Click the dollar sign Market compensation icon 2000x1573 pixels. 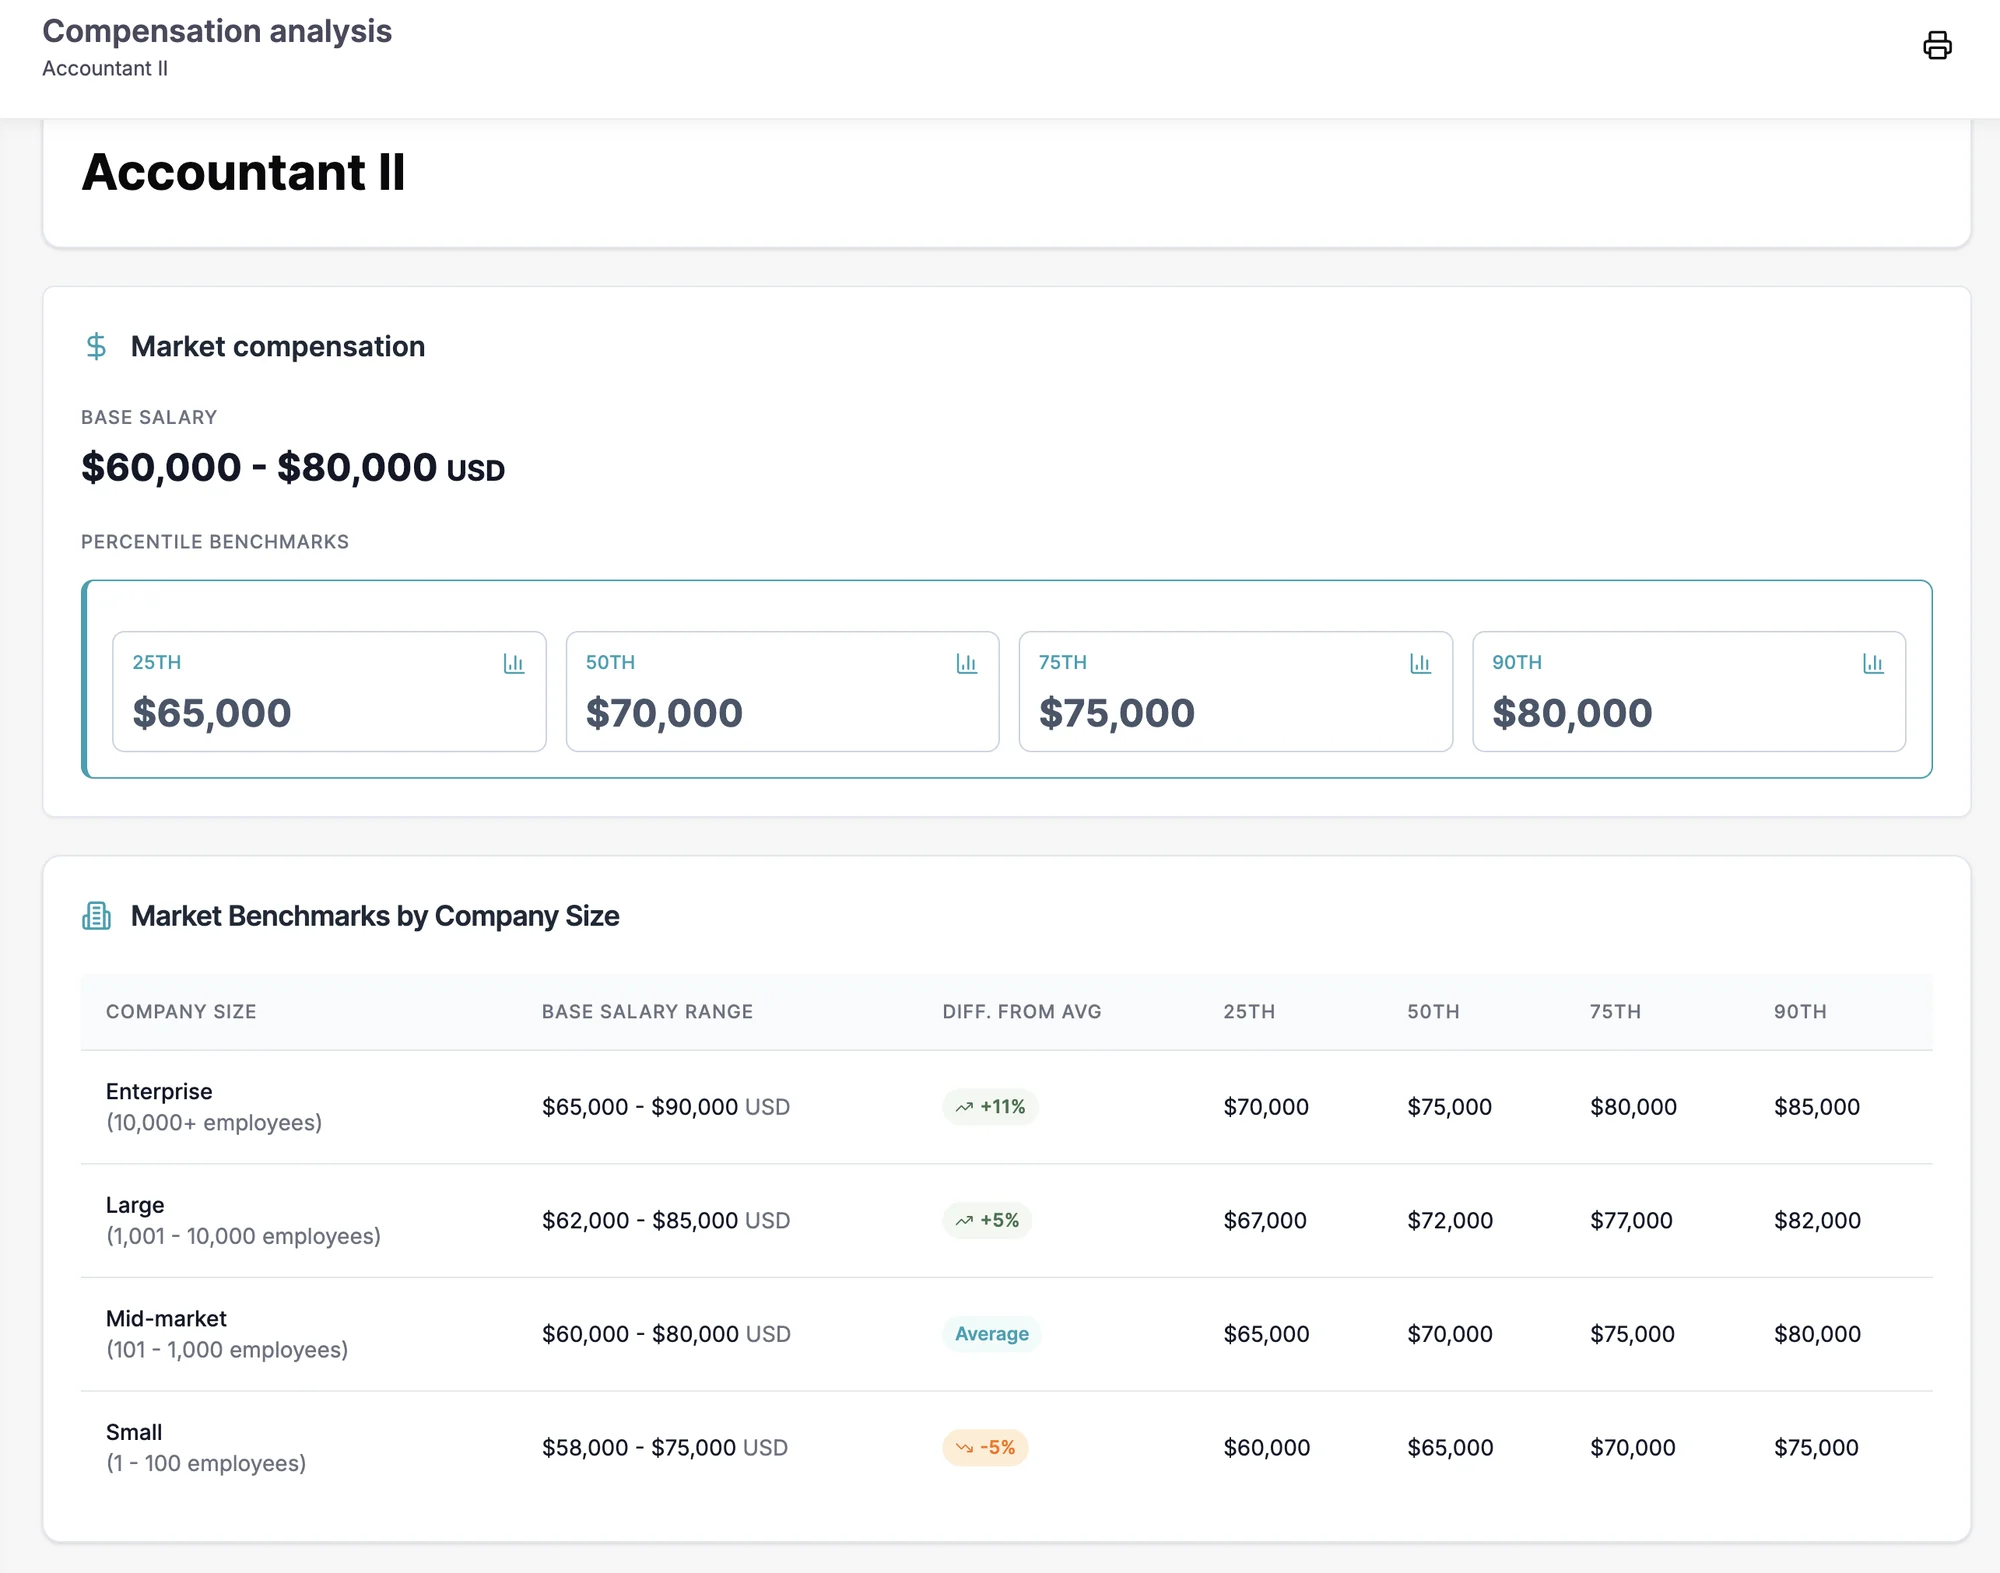coord(96,346)
